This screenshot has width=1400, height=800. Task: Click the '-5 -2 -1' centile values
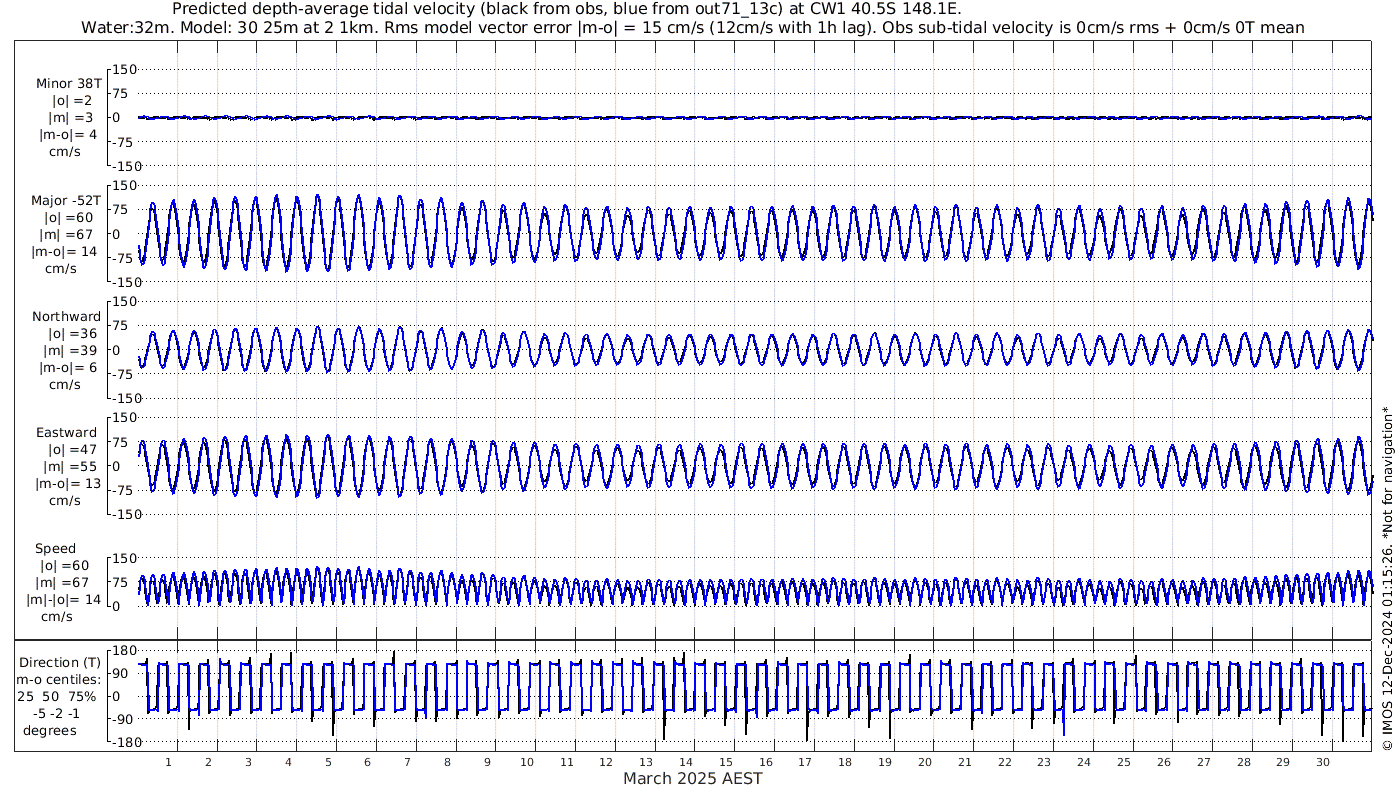56,713
